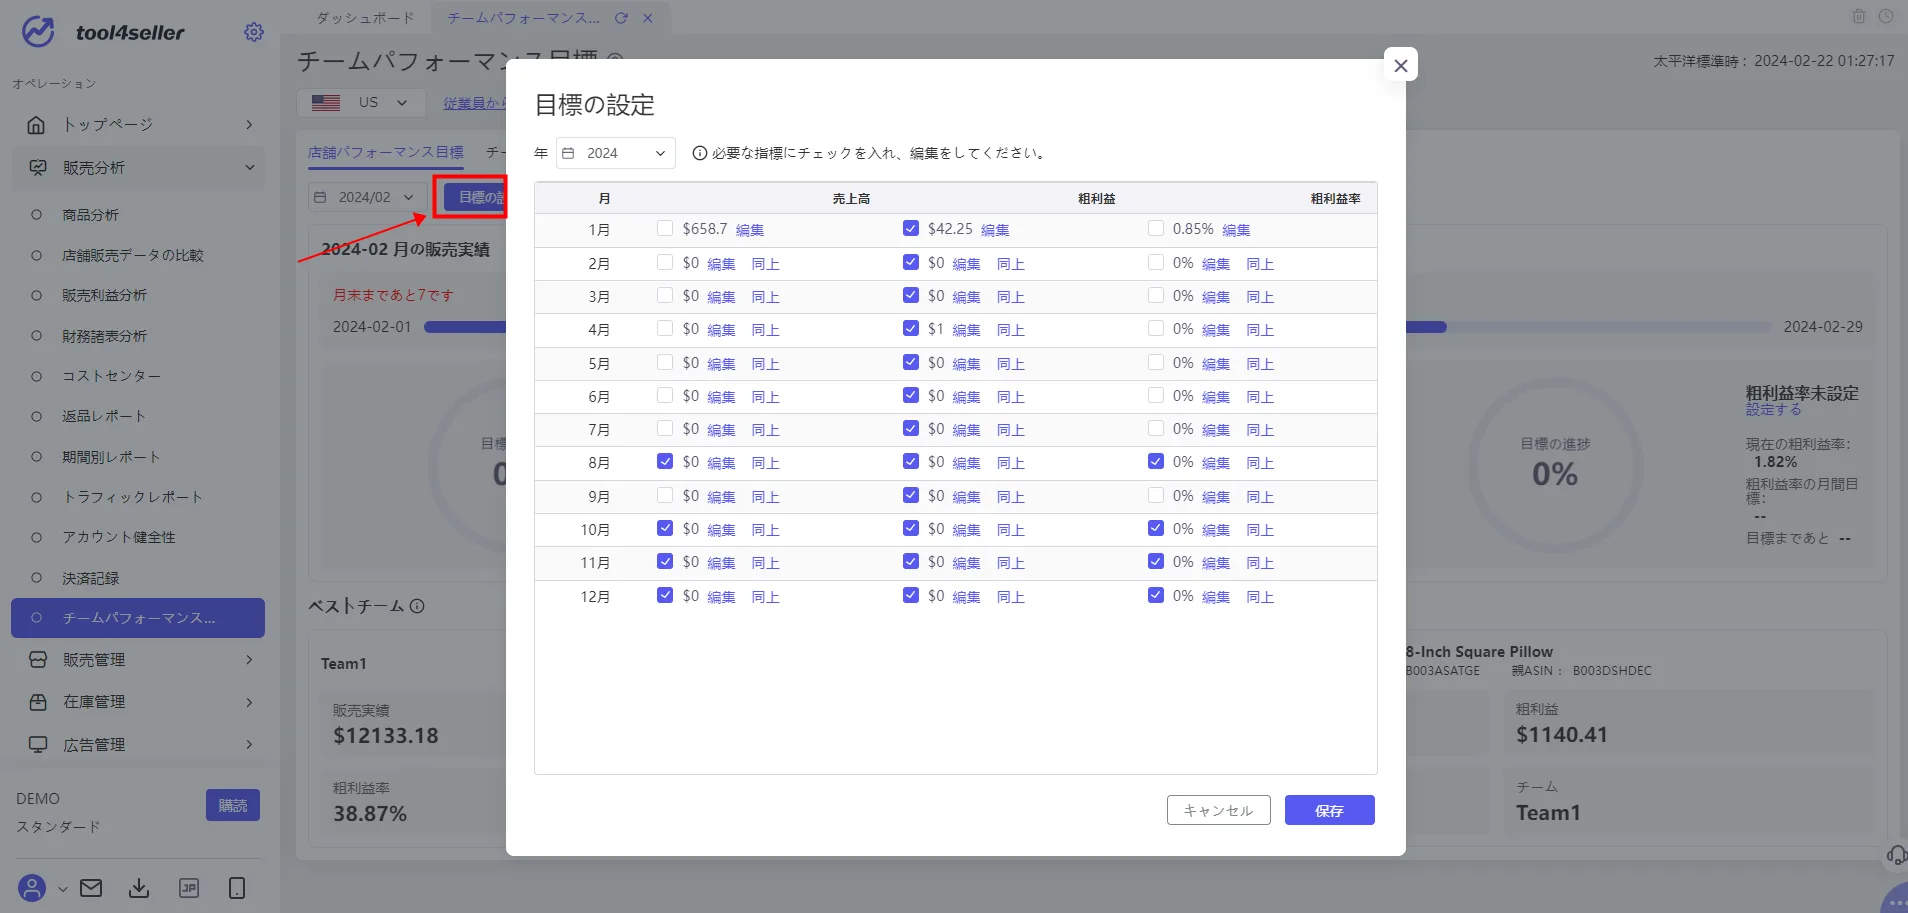1908x913 pixels.
Task: Open the user account avatar icon
Action: (x=32, y=888)
